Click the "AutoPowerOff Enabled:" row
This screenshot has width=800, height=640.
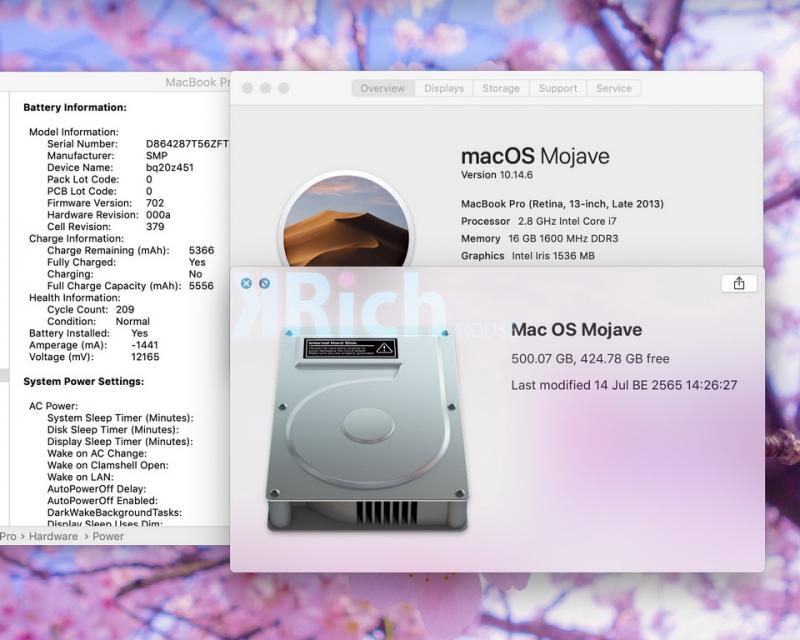tap(103, 501)
